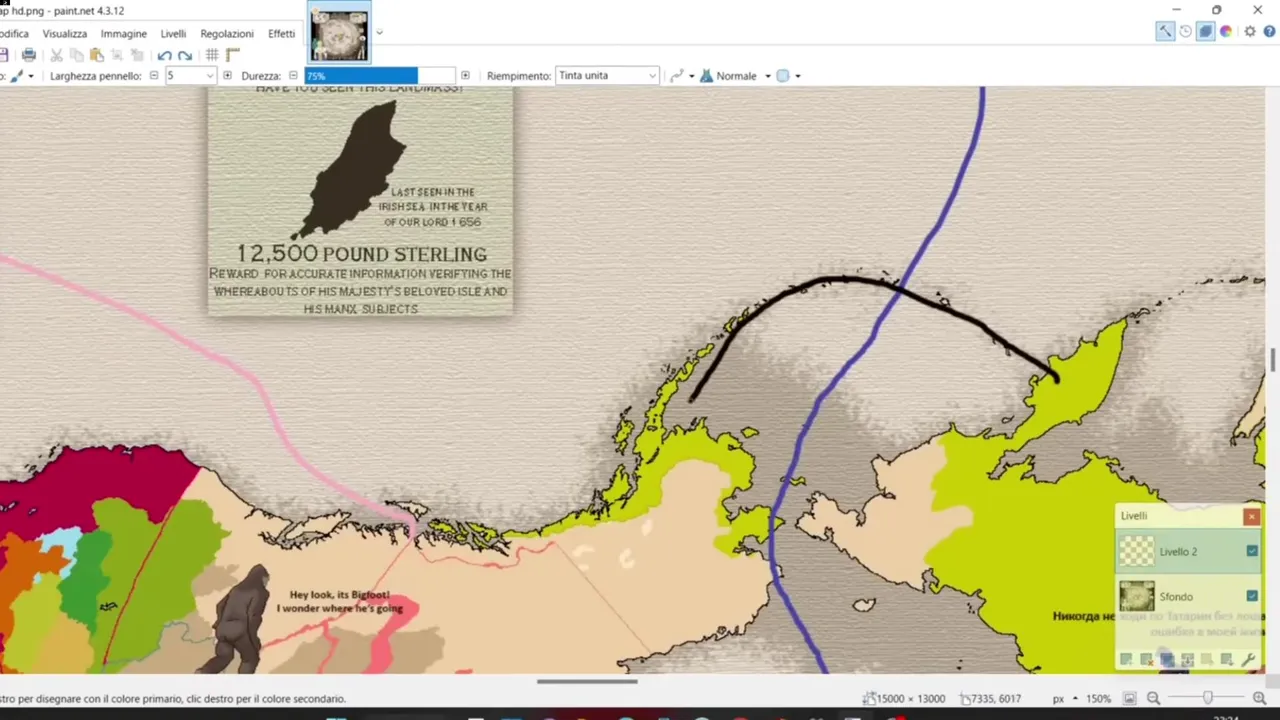Click the Copy icon

click(x=77, y=55)
